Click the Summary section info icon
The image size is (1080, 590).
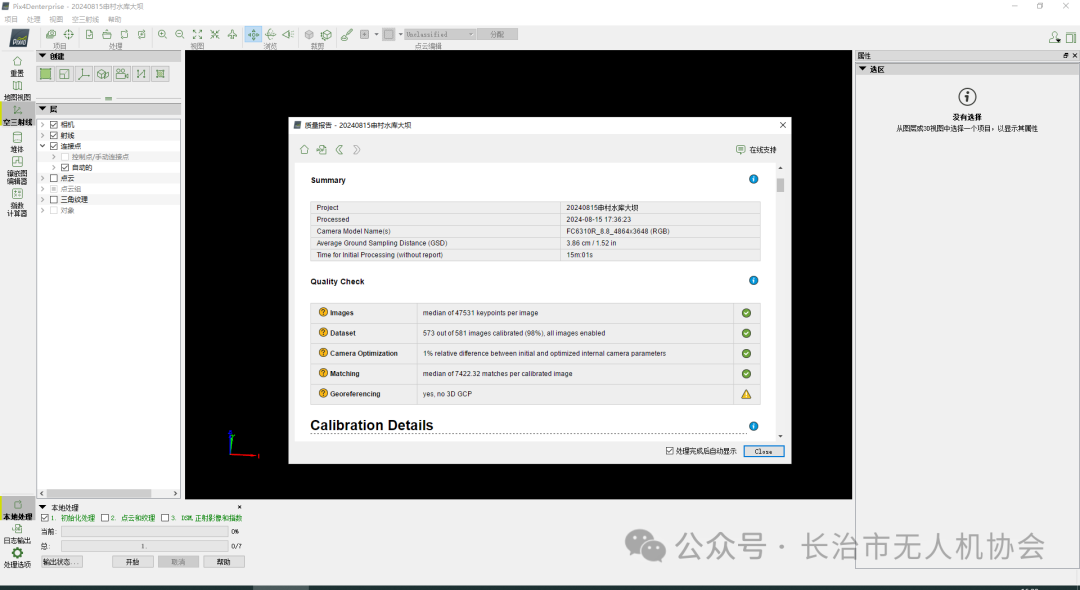(x=754, y=179)
